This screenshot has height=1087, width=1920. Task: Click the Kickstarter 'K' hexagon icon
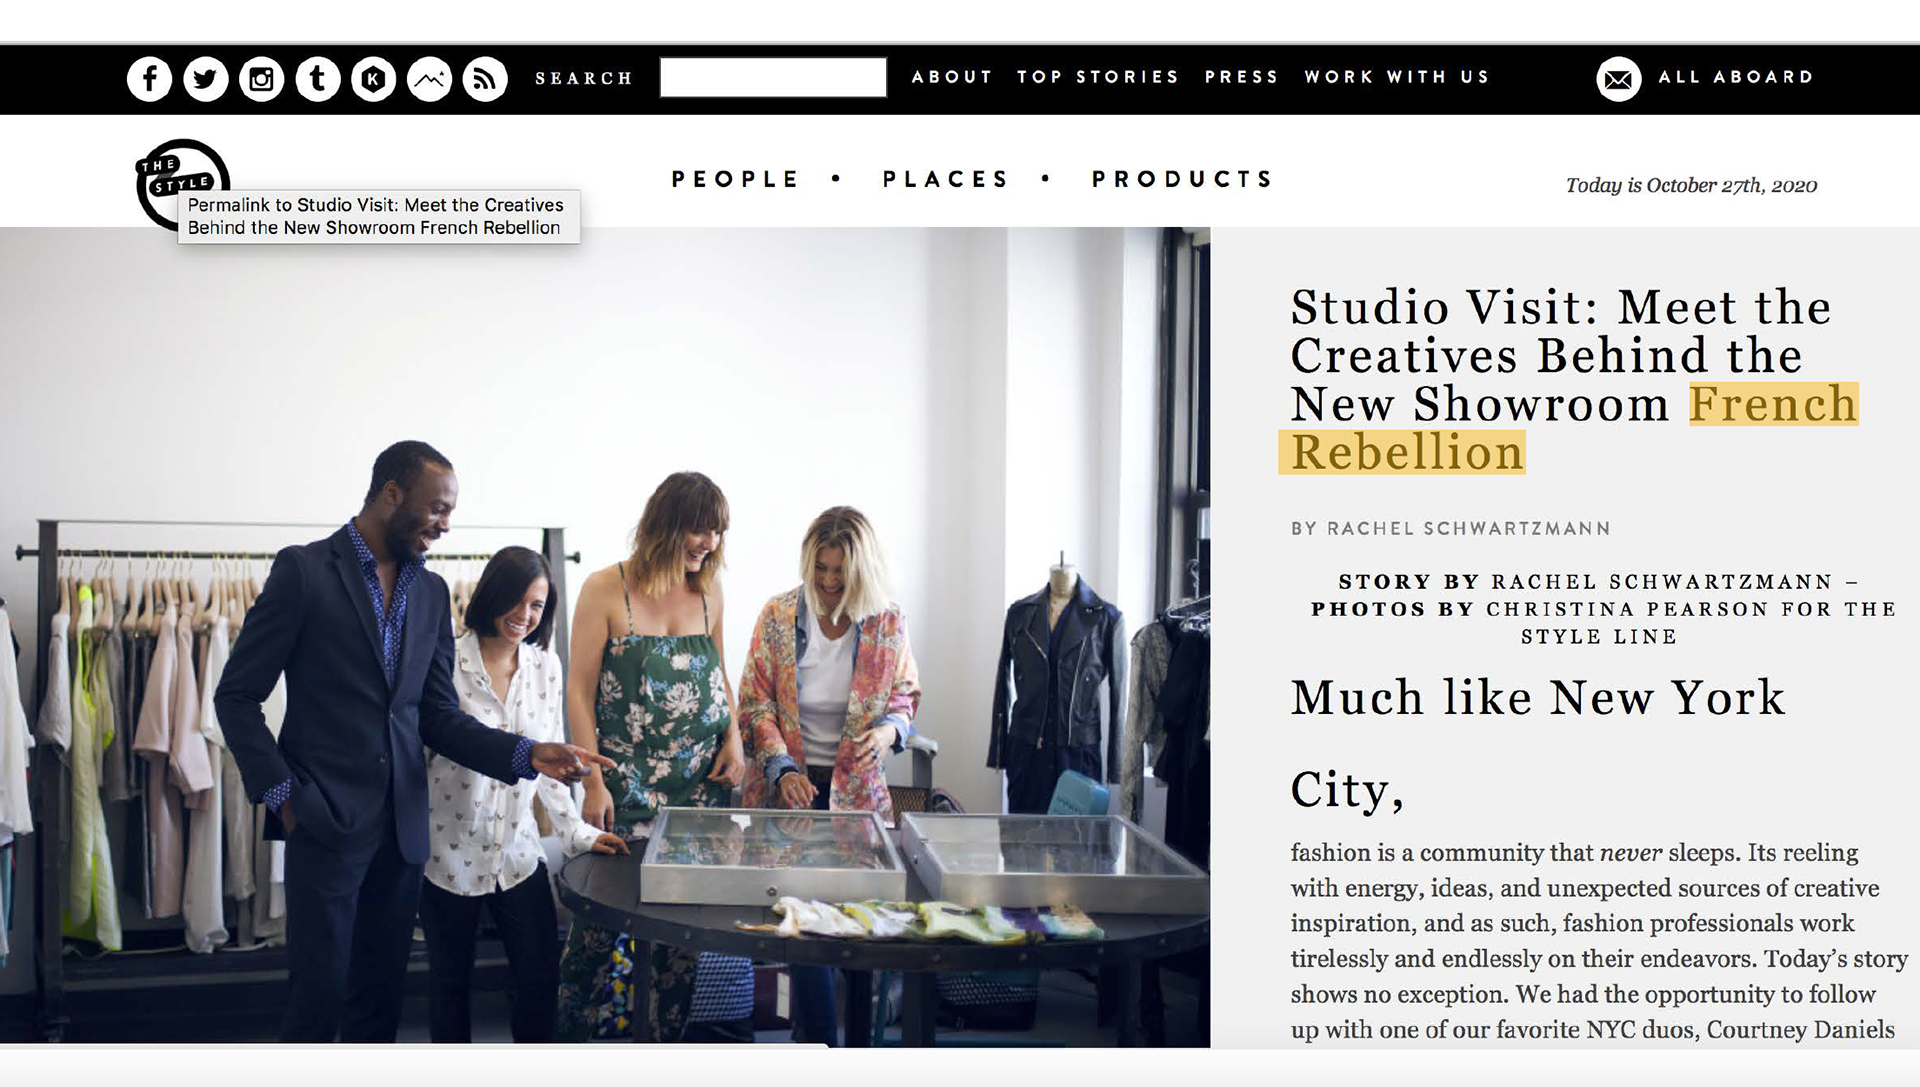pos(374,78)
